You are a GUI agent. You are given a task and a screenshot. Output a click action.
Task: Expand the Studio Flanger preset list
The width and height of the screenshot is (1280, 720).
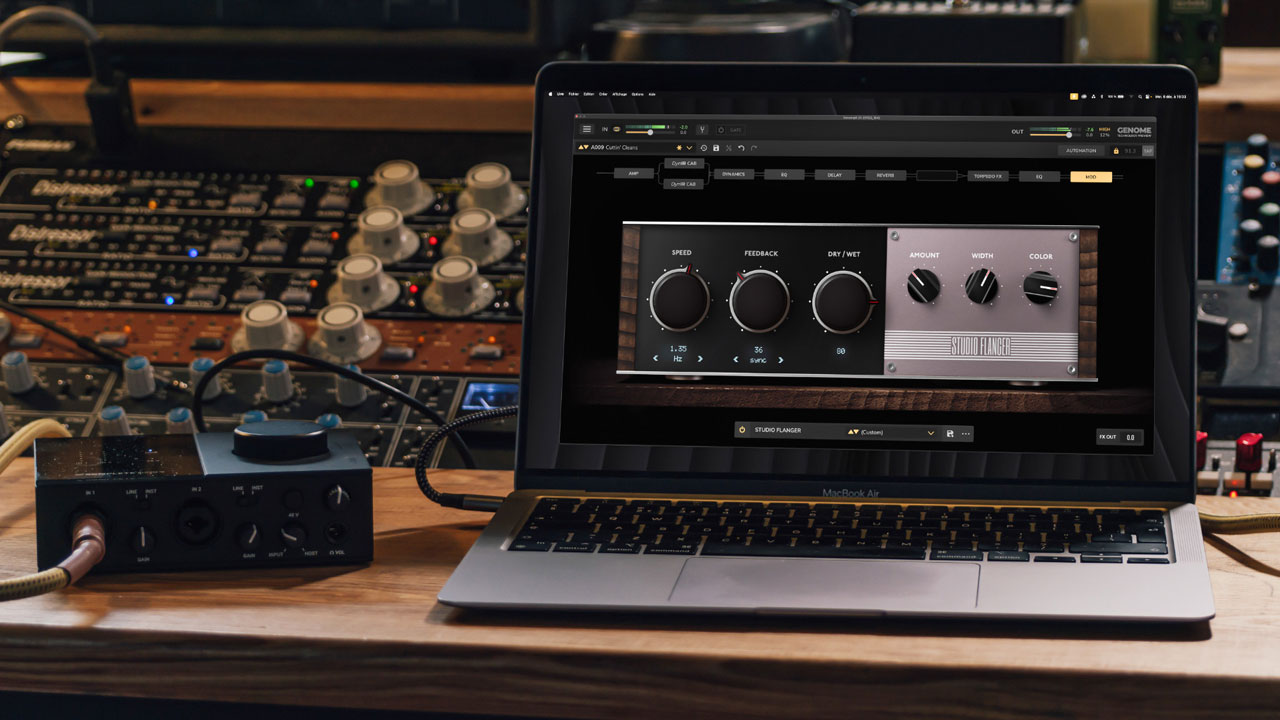pyautogui.click(x=931, y=433)
